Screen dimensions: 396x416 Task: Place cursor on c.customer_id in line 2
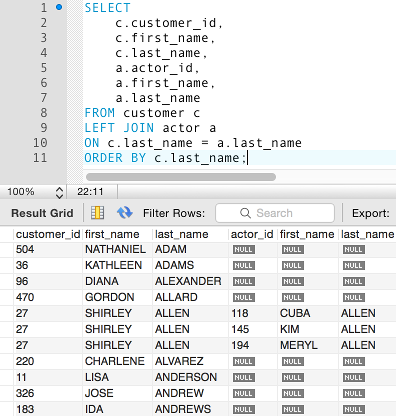point(169,23)
